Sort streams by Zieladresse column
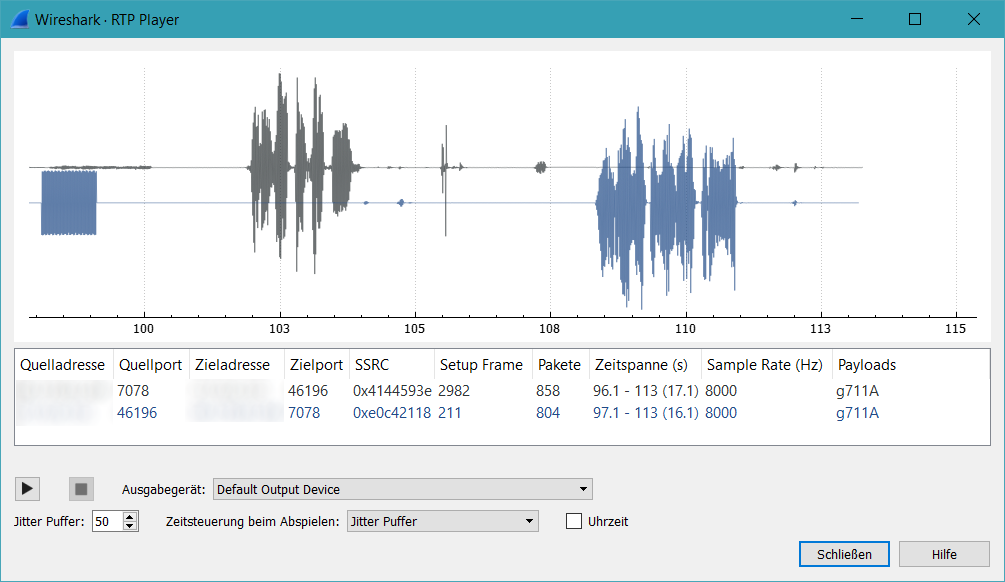This screenshot has height=582, width=1005. [x=237, y=365]
